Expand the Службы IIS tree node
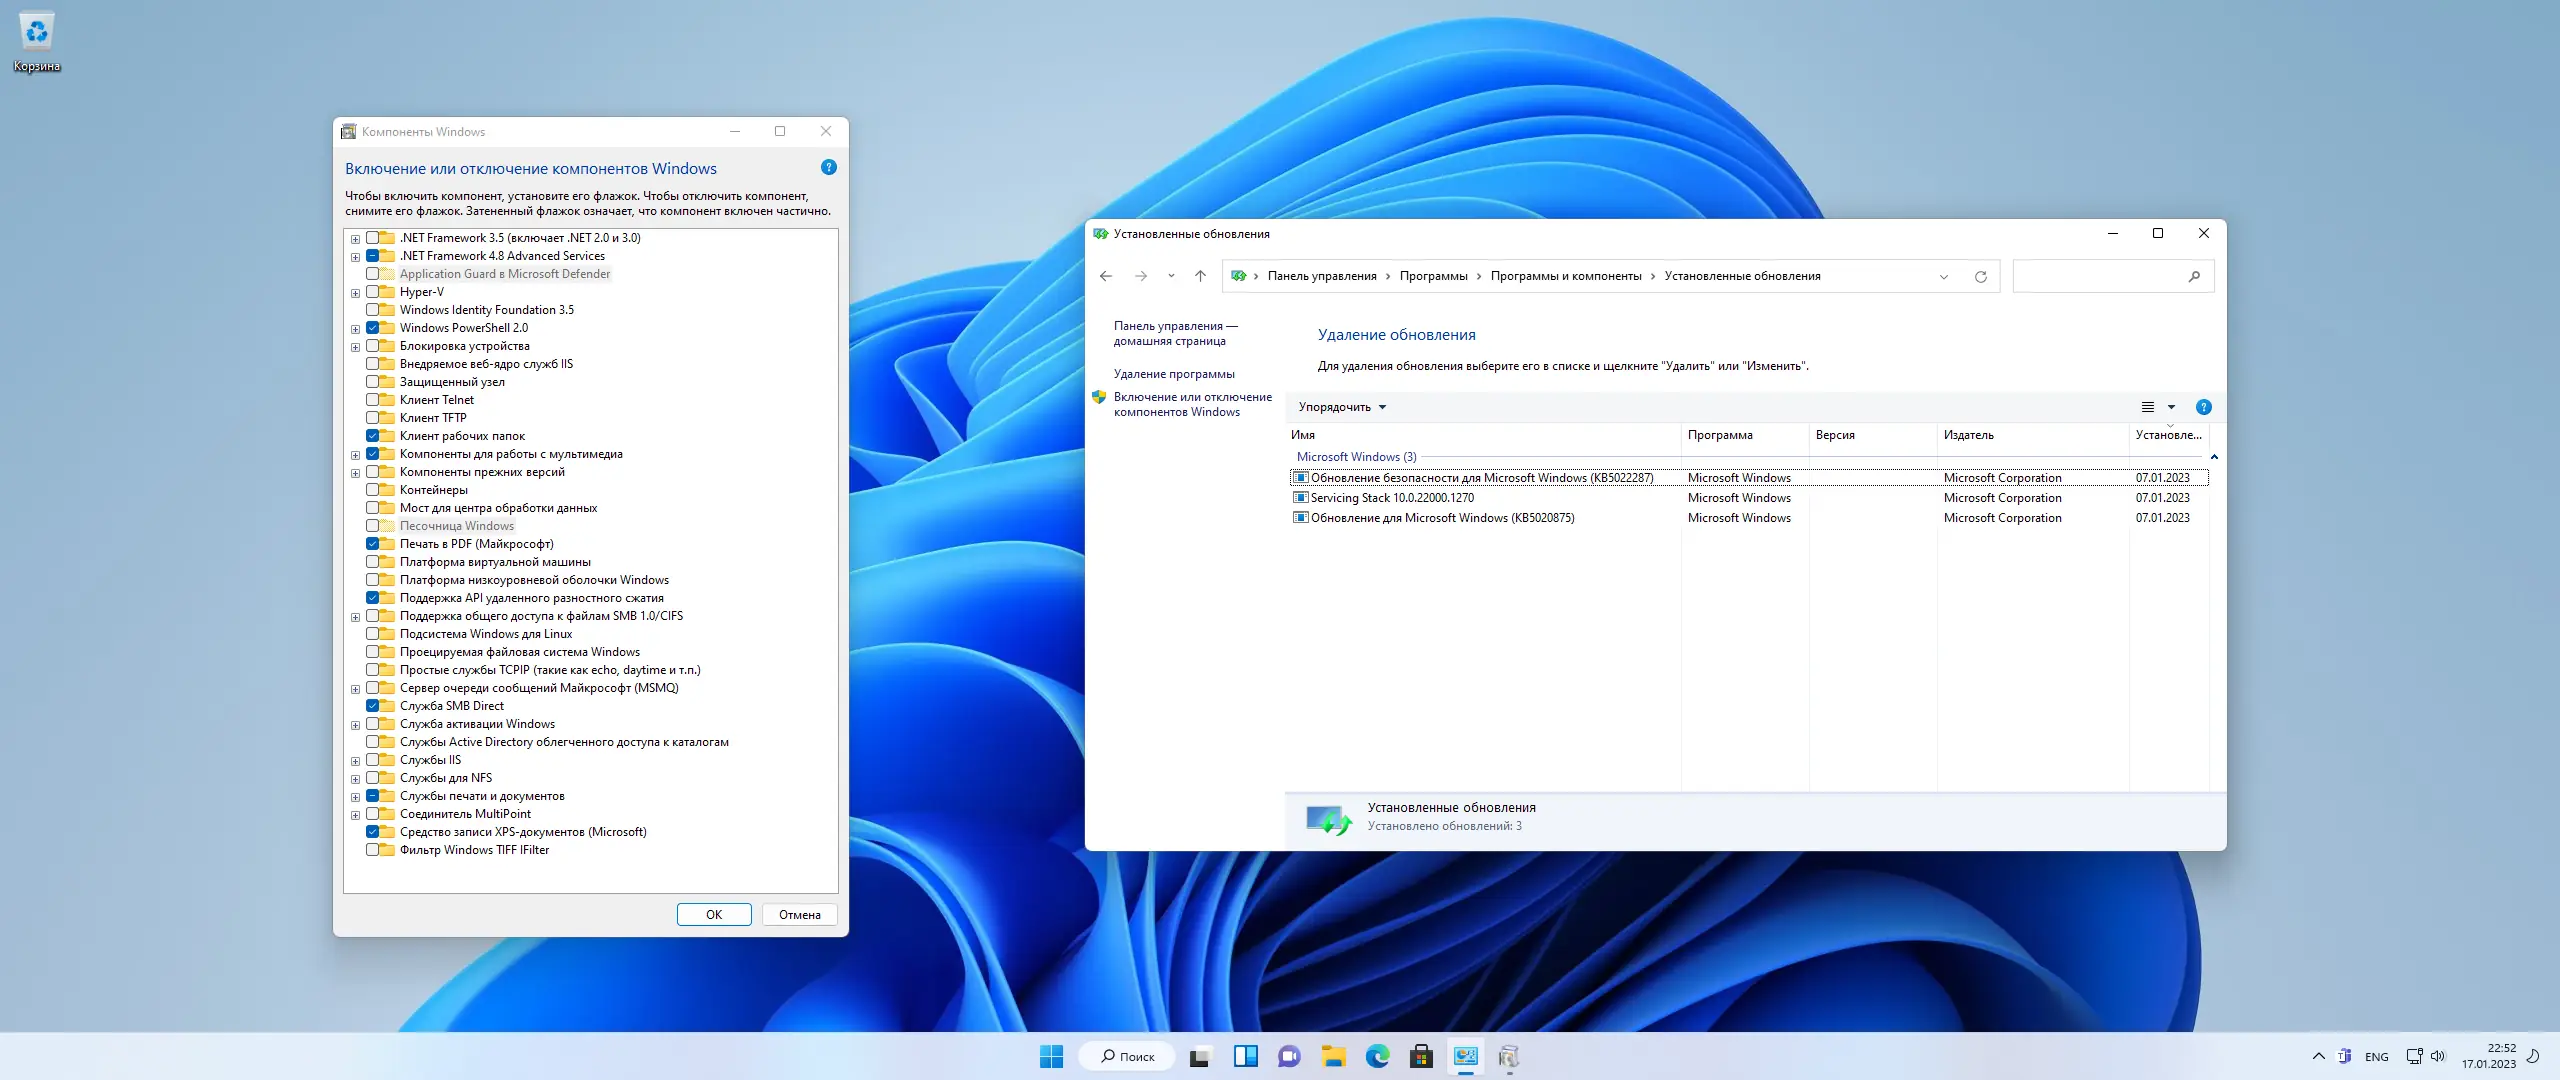The image size is (2560, 1080). (355, 761)
